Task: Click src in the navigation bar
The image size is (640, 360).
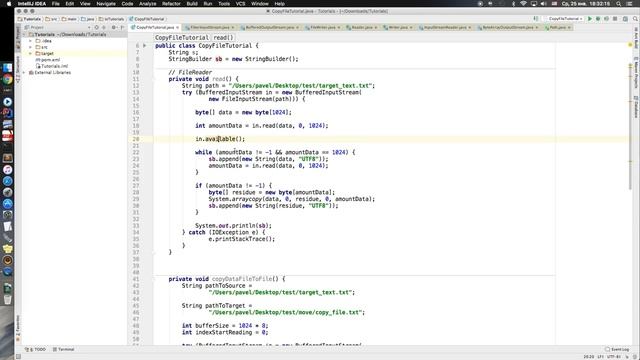Action: point(52,19)
